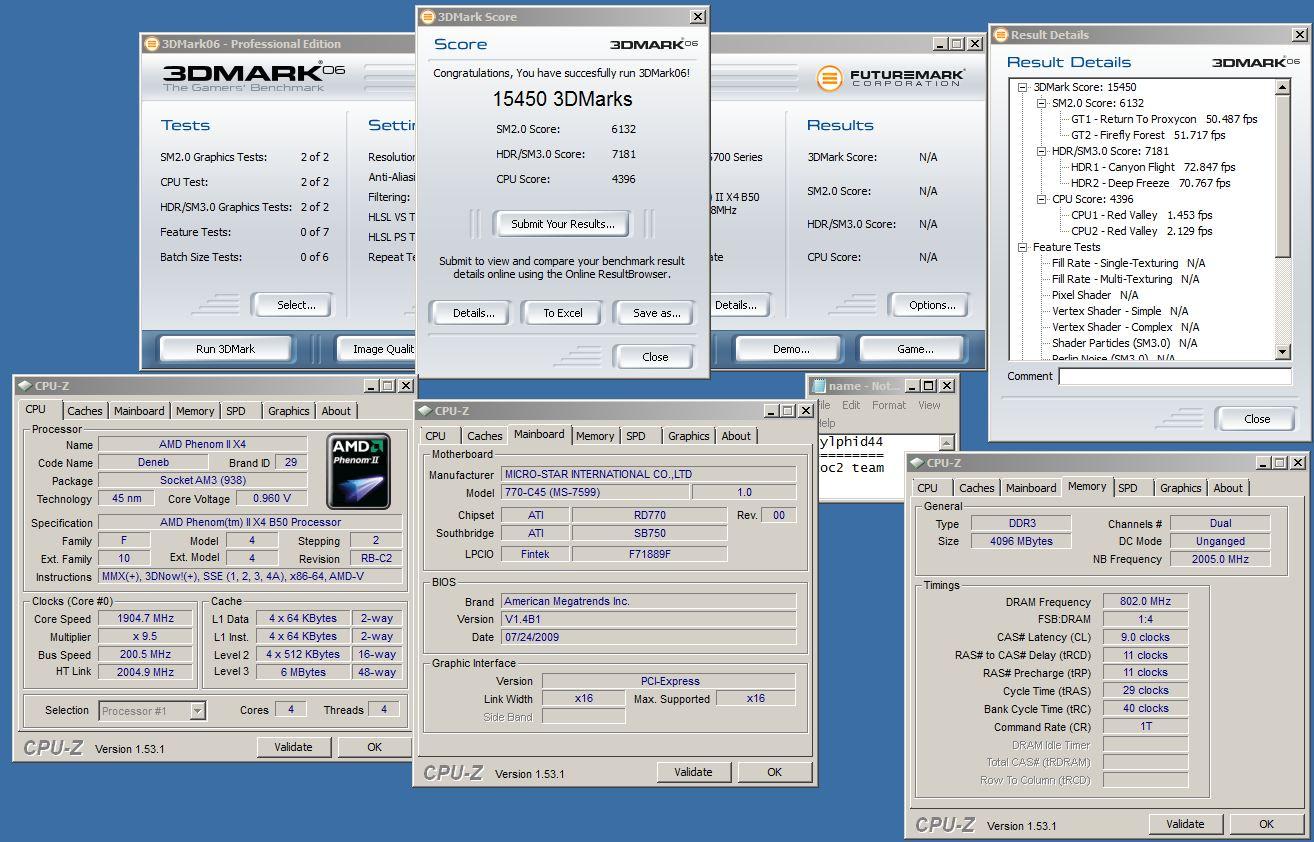Click the Result Details tree scrollbar down arrow
Screen dimensions: 1314x842
[1283, 352]
